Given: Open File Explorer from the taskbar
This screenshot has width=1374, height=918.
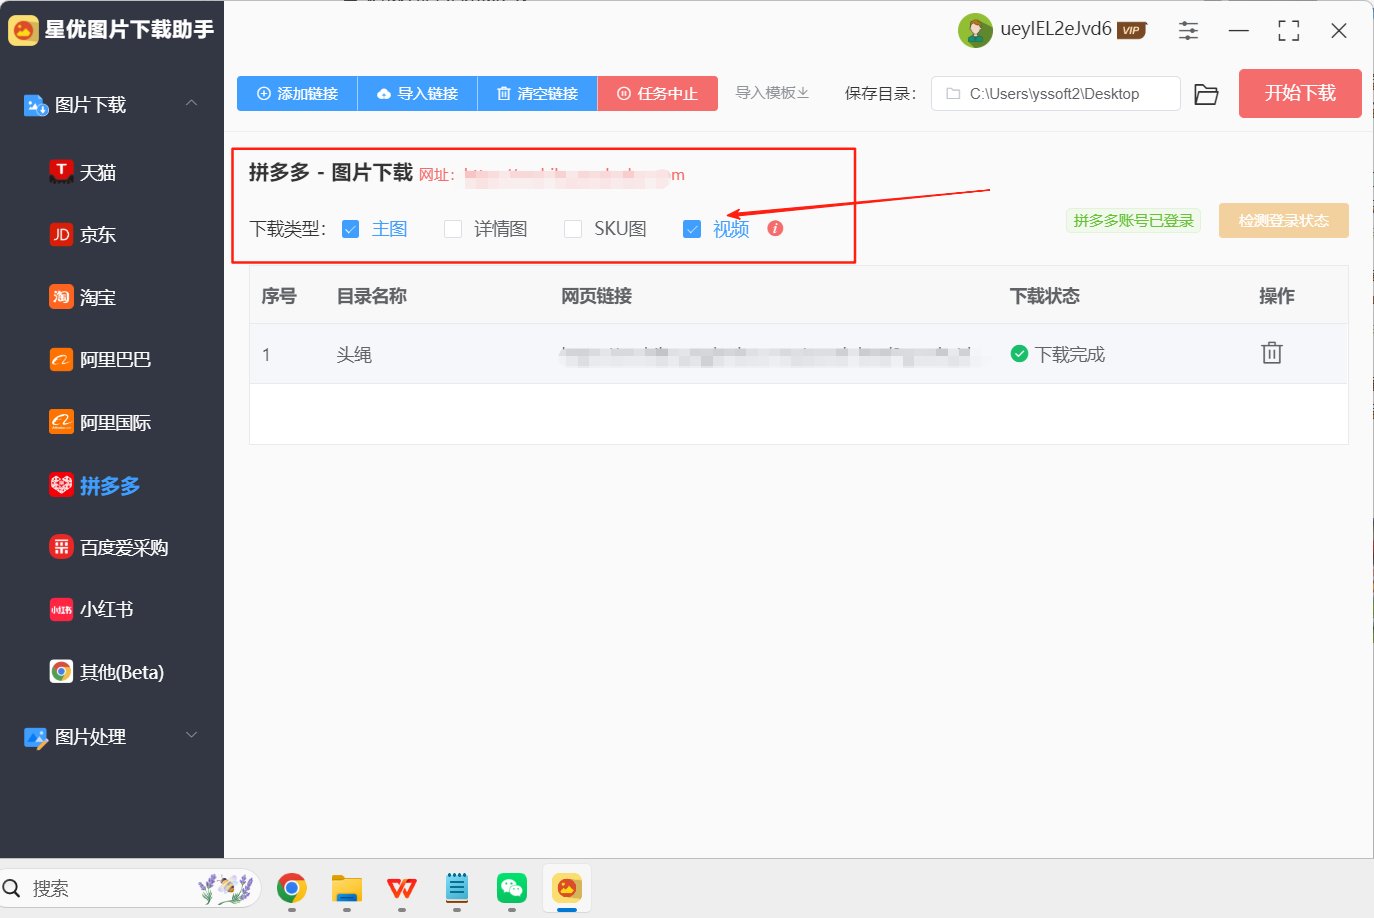Looking at the screenshot, I should (347, 887).
